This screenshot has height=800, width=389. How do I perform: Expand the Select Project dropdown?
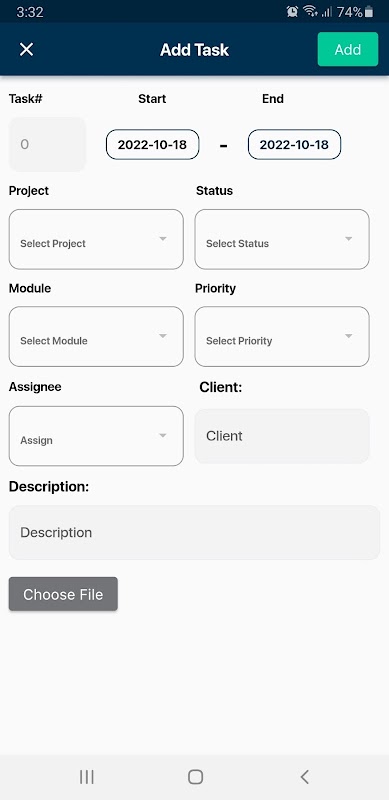pyautogui.click(x=96, y=239)
